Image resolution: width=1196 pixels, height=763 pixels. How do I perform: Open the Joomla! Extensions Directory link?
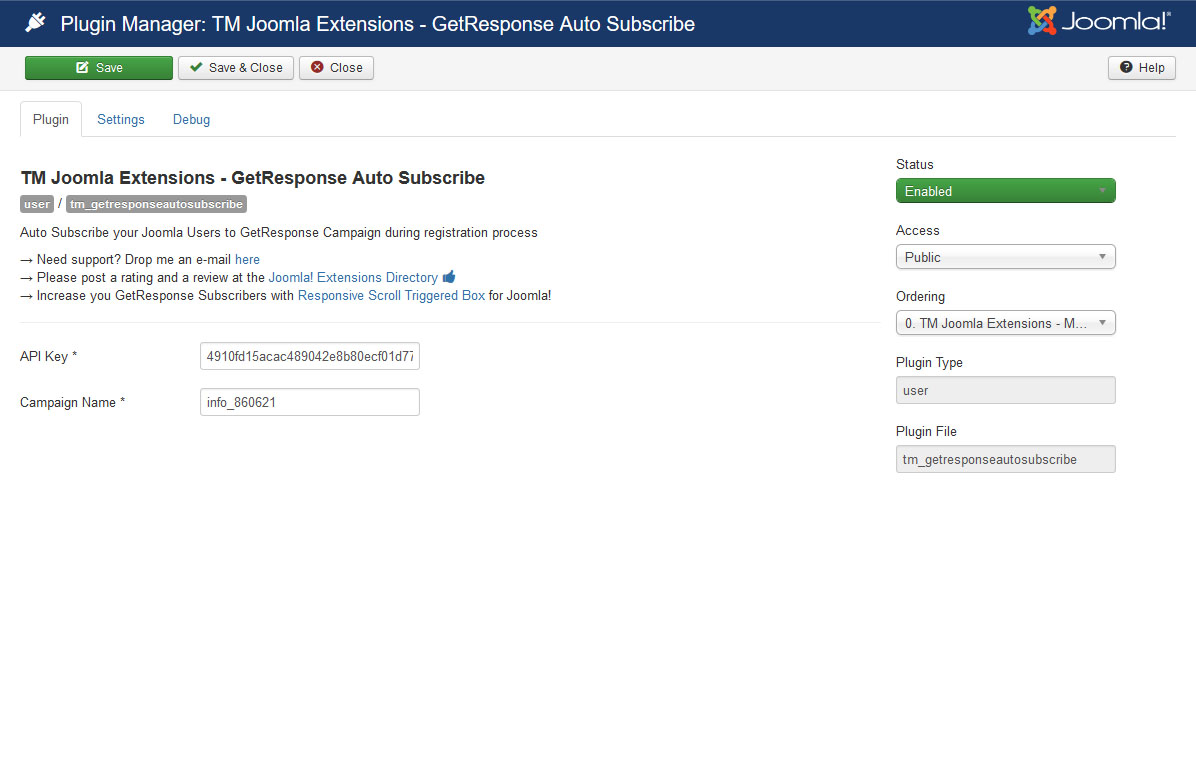pyautogui.click(x=353, y=277)
